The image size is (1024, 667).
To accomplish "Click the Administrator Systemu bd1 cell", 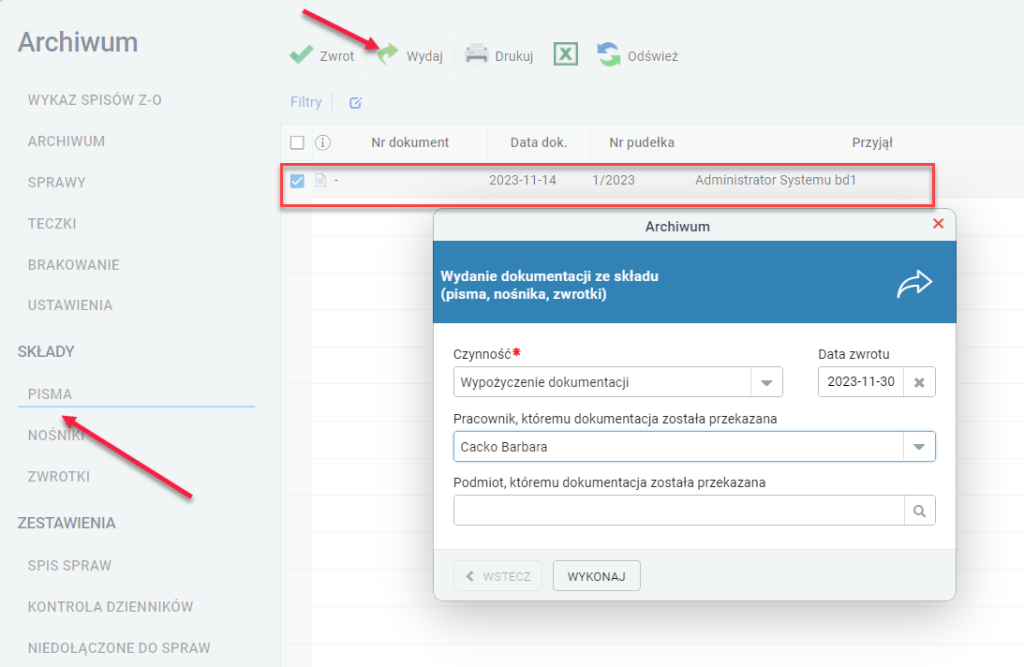I will coord(775,180).
